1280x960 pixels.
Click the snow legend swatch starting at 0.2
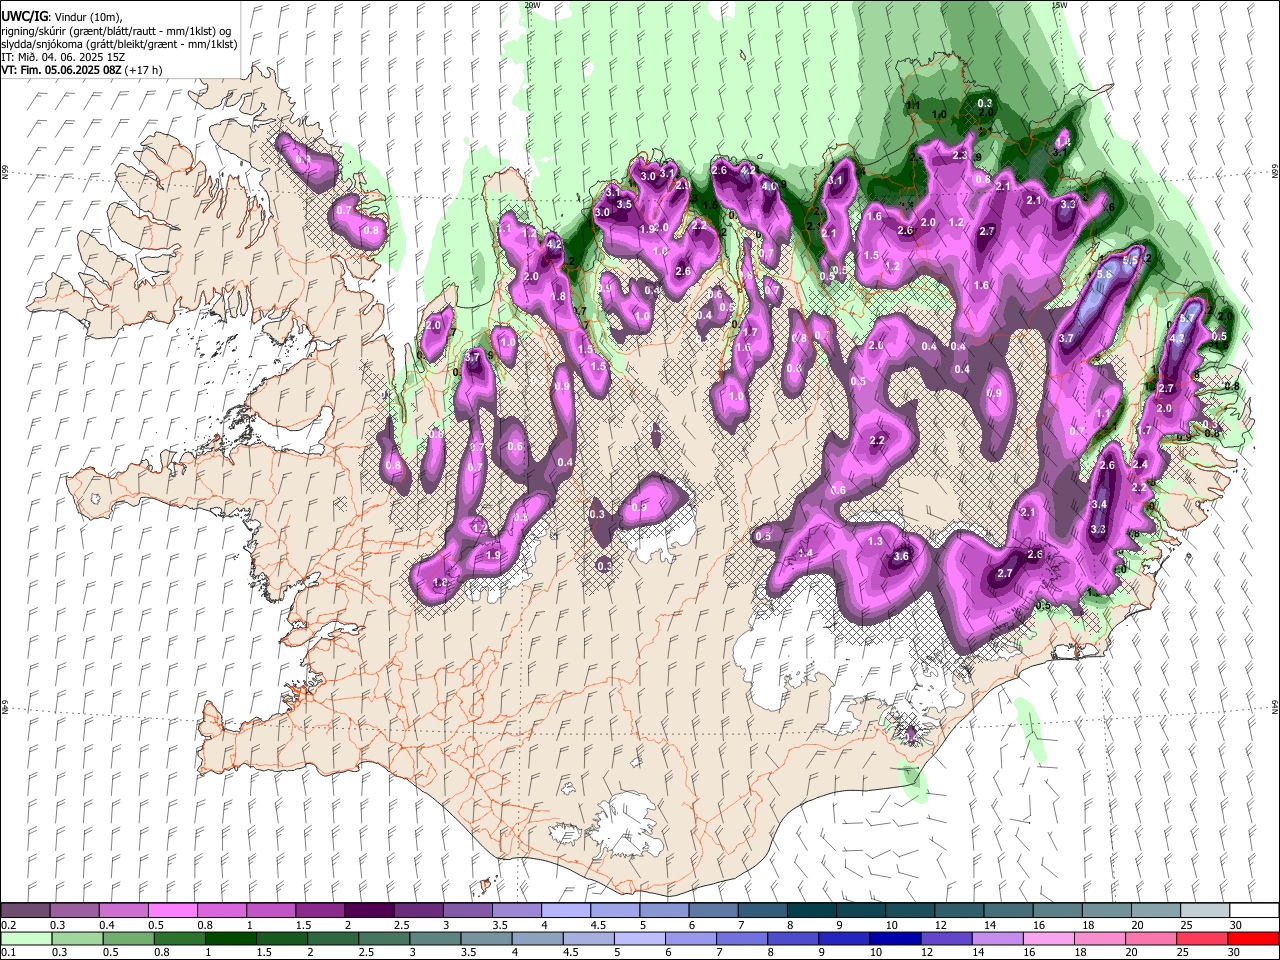[x=26, y=911]
